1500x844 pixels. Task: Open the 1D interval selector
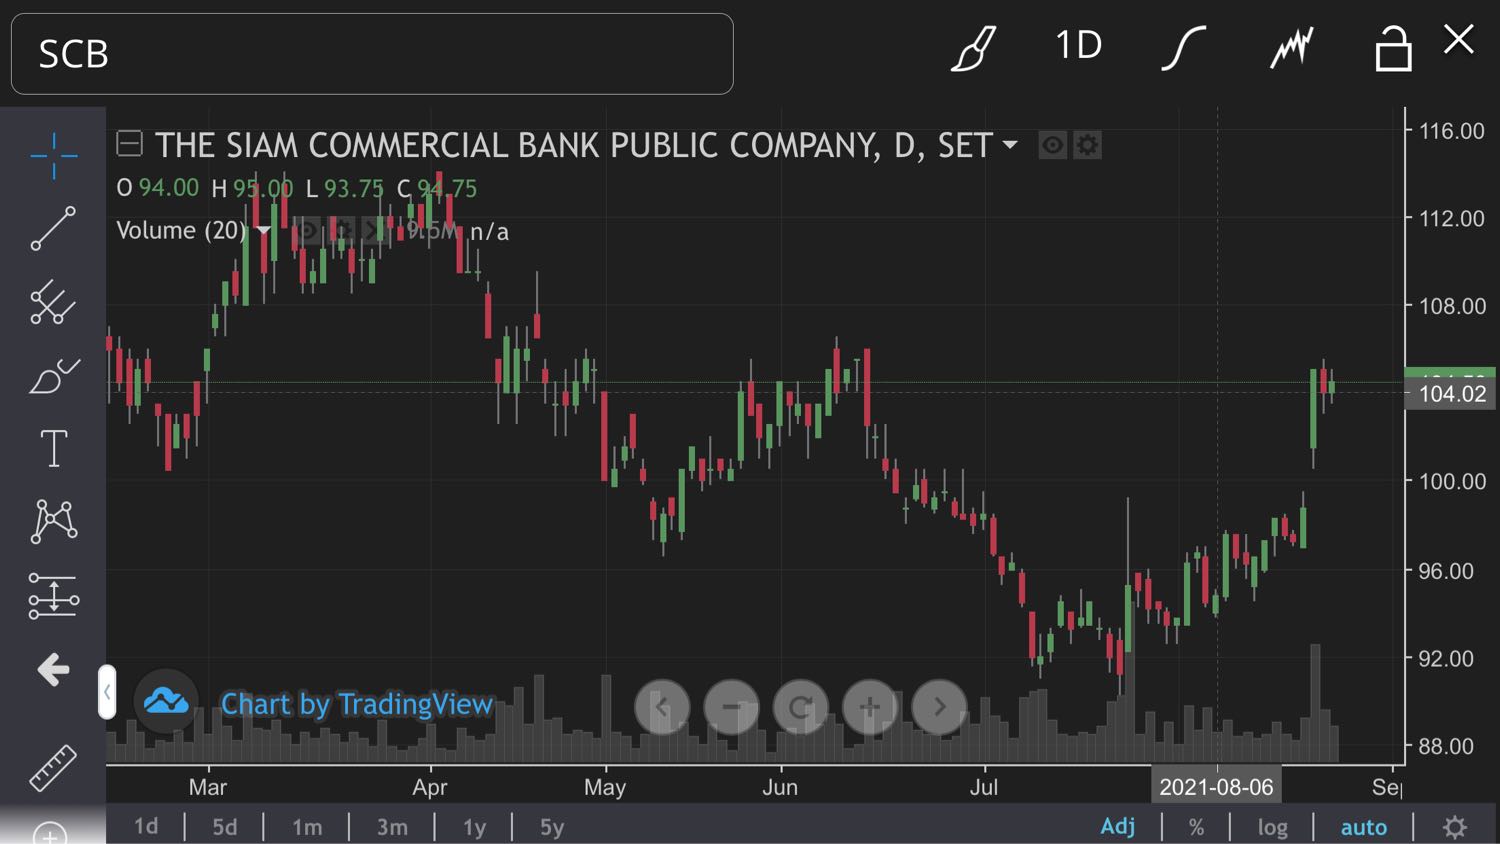(x=1079, y=45)
